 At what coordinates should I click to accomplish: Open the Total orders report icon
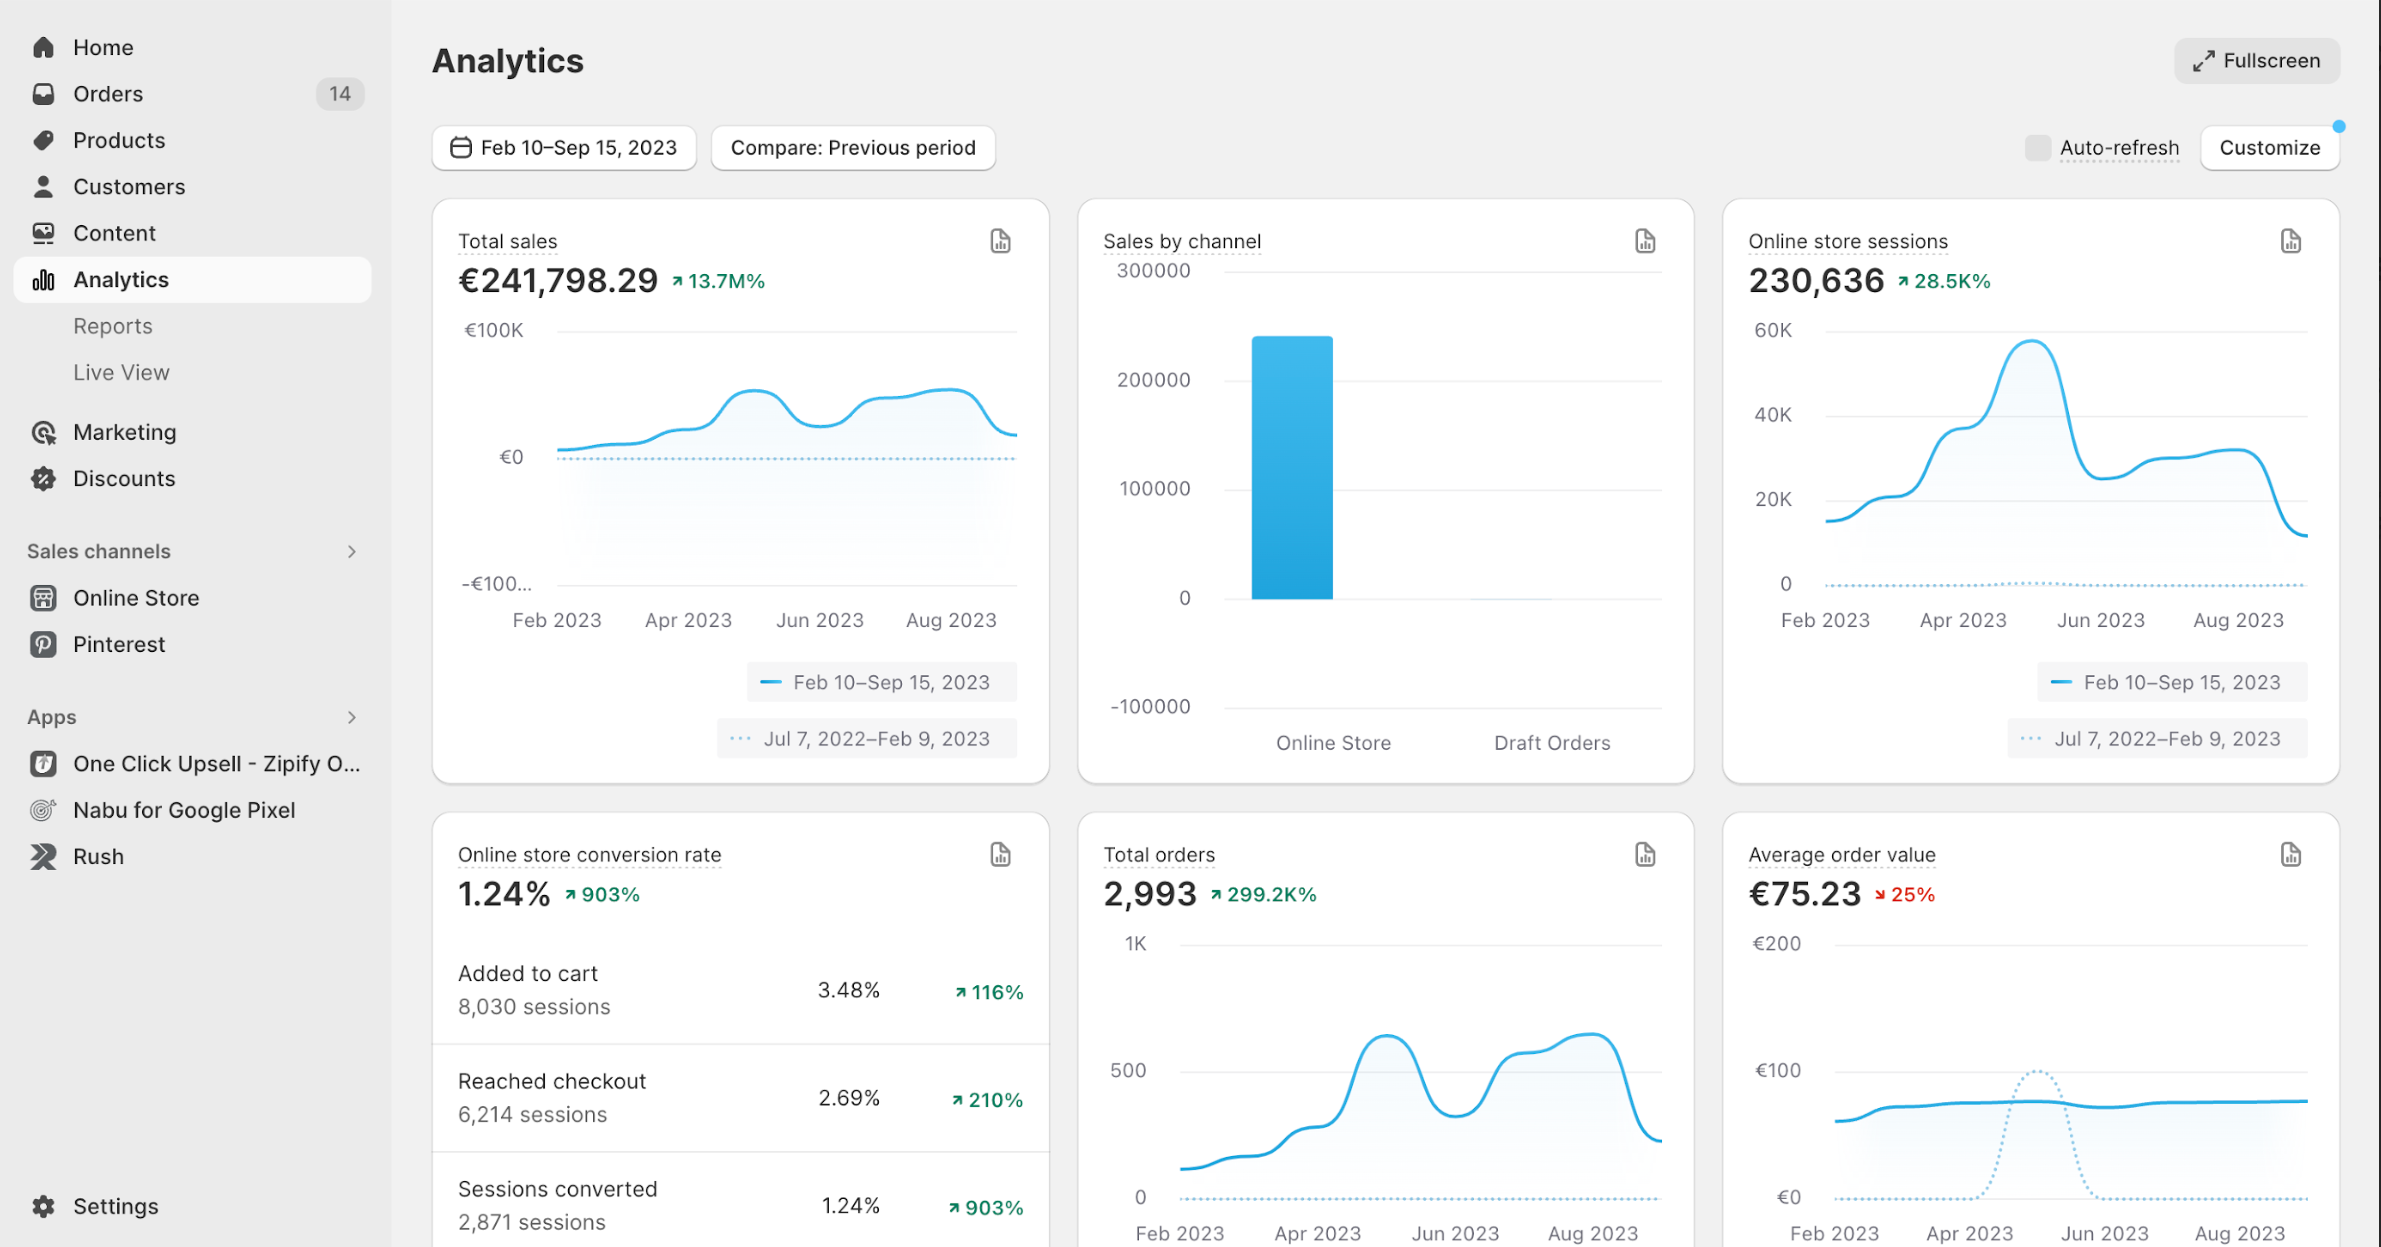[x=1645, y=855]
